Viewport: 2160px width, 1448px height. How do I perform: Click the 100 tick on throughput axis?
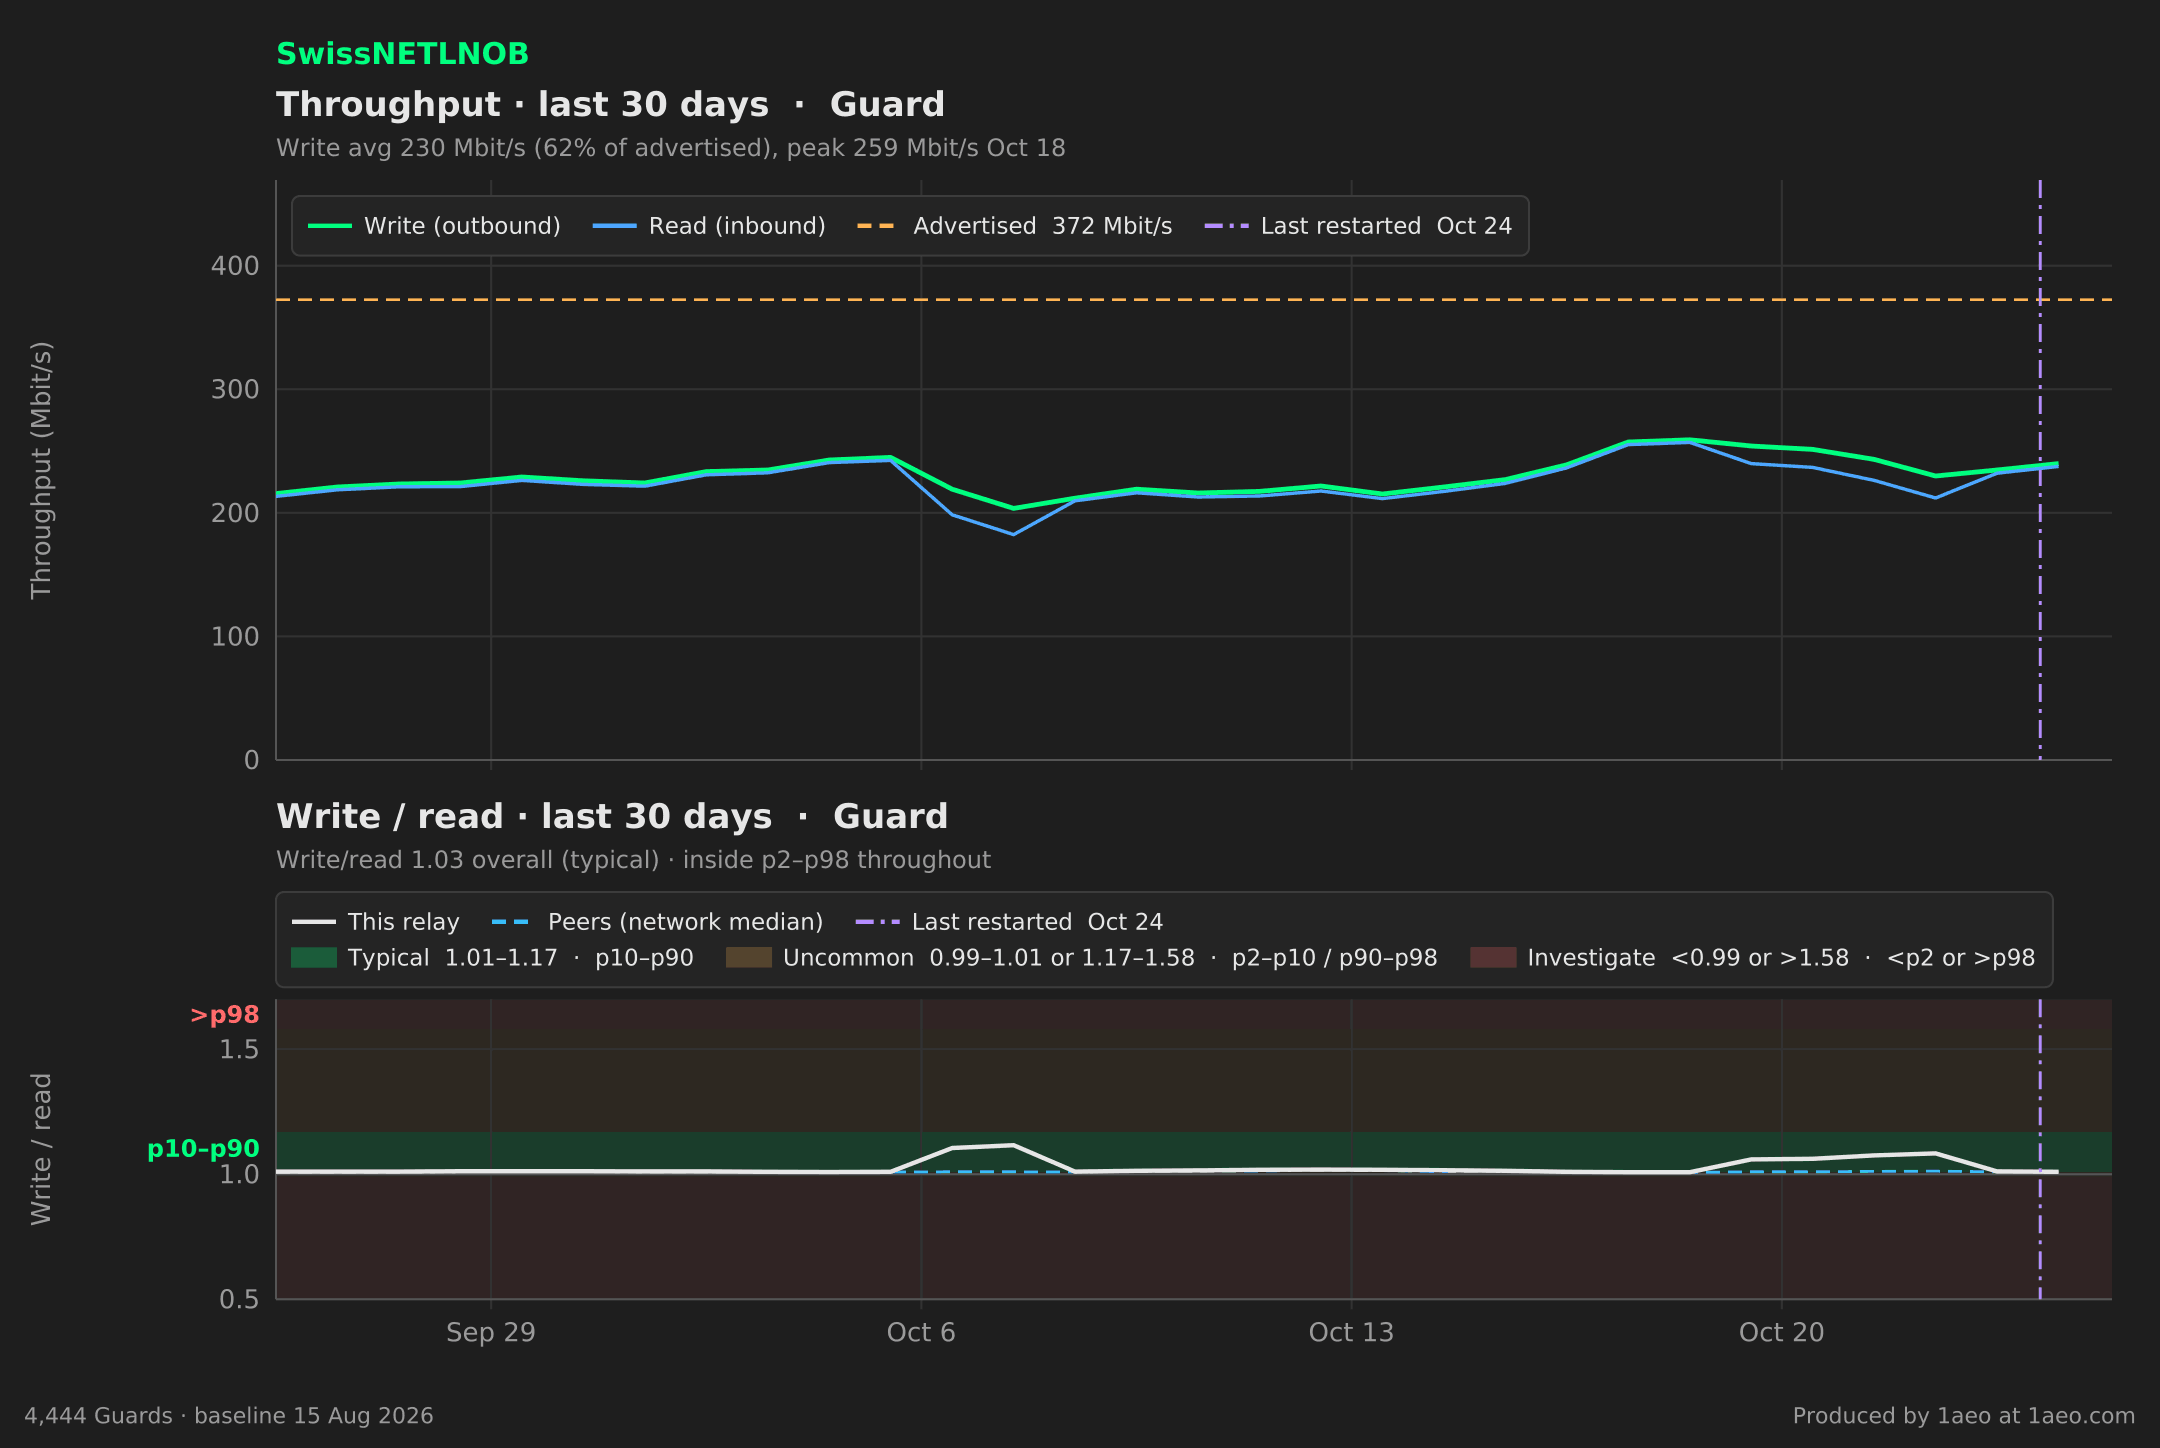click(235, 637)
